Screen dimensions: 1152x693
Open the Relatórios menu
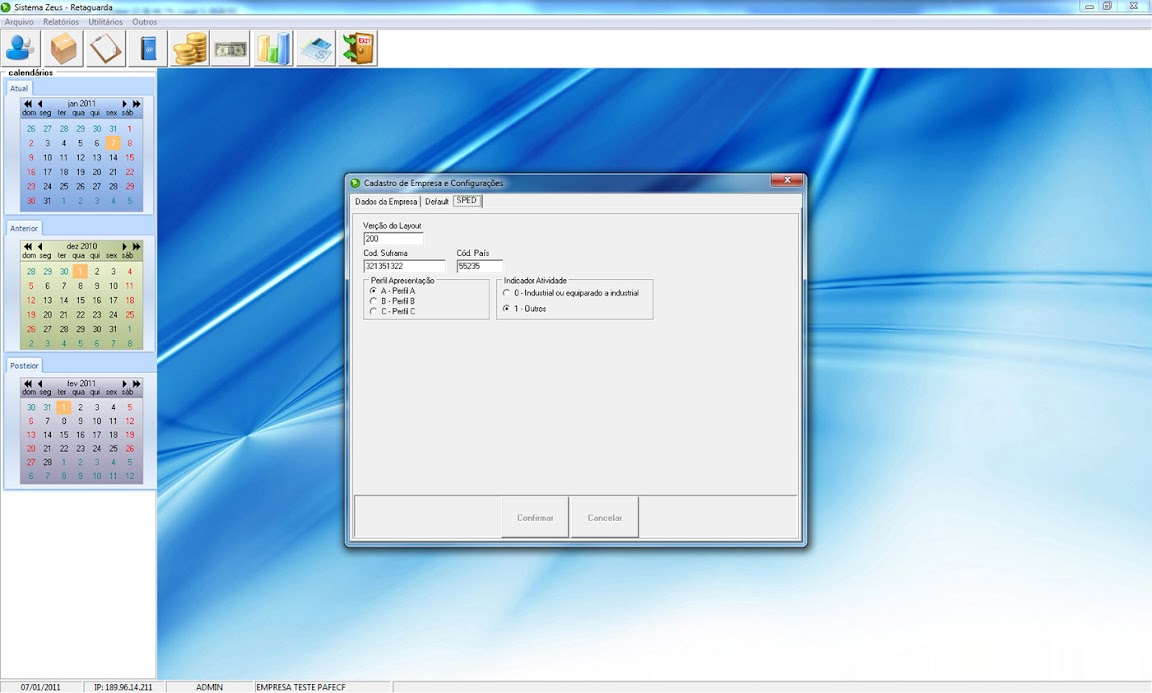[61, 22]
